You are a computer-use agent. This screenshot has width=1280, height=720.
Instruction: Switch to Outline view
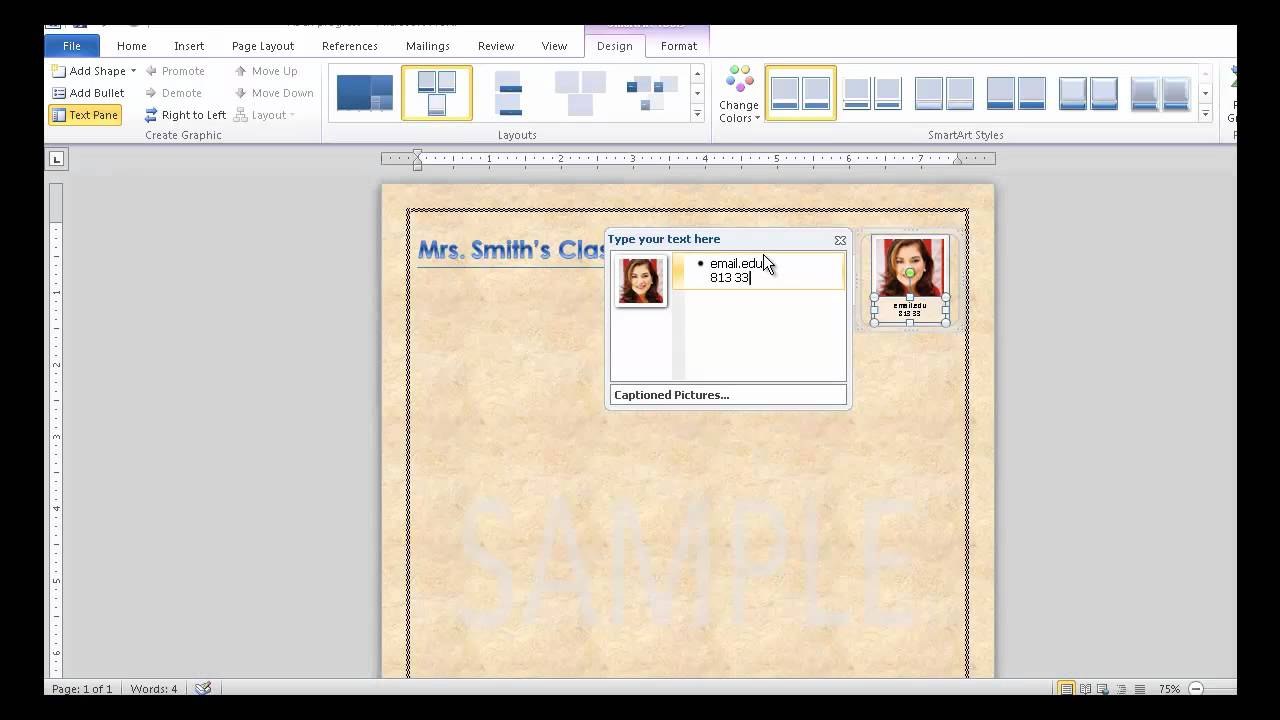click(x=1121, y=689)
